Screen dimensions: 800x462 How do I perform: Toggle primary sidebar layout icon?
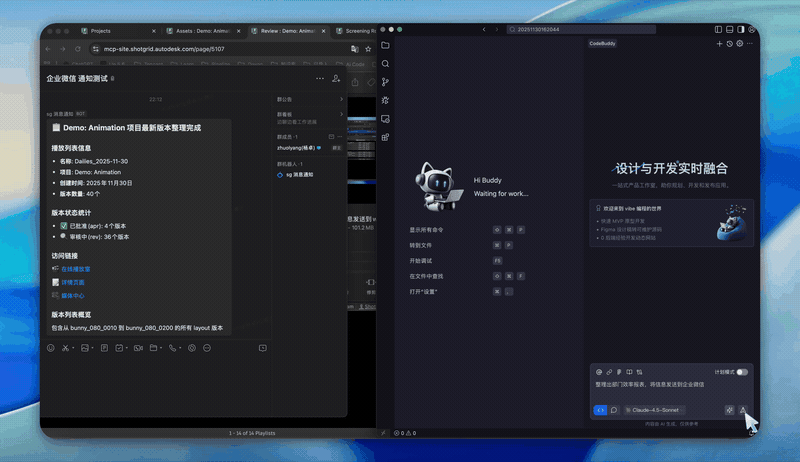(x=718, y=30)
